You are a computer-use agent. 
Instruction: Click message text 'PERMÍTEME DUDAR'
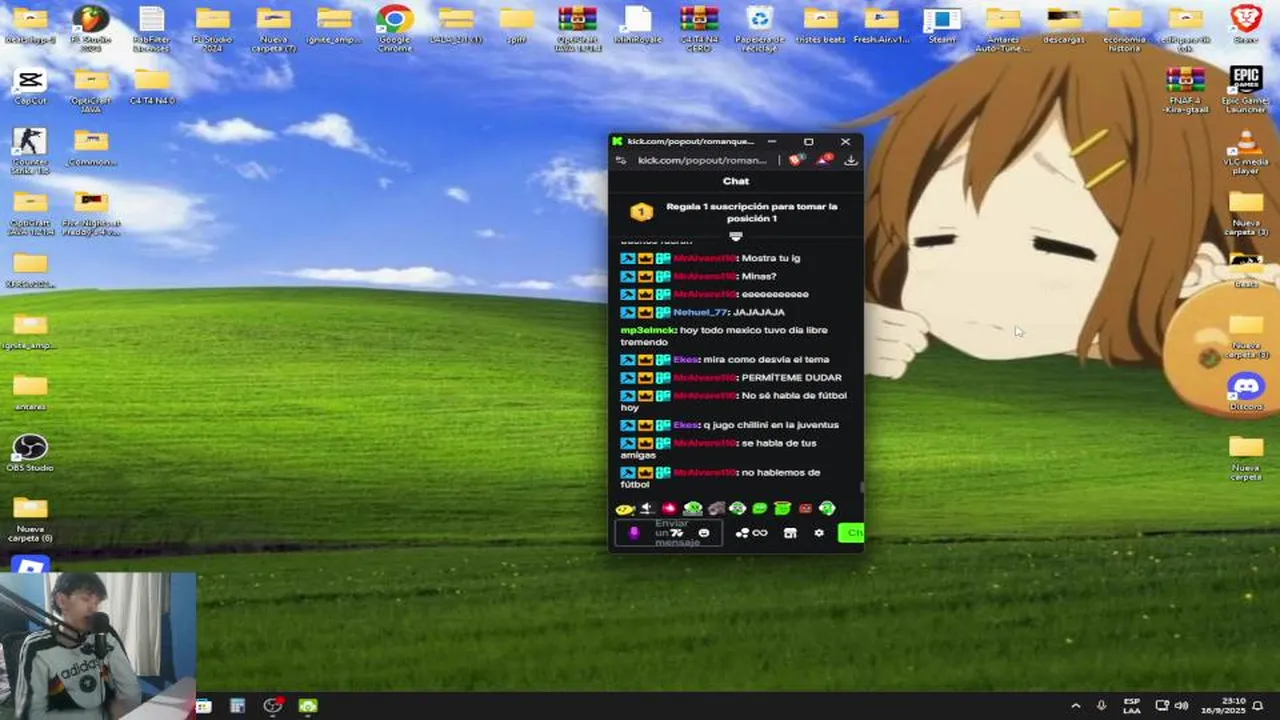click(791, 377)
